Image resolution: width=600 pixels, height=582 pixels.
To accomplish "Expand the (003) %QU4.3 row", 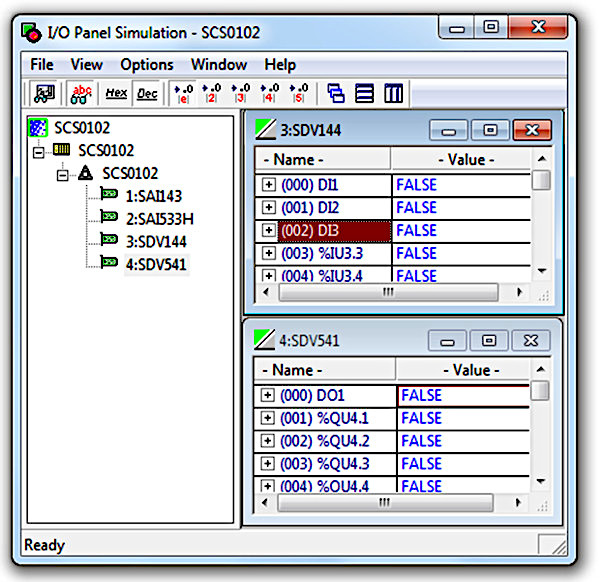I will click(267, 463).
